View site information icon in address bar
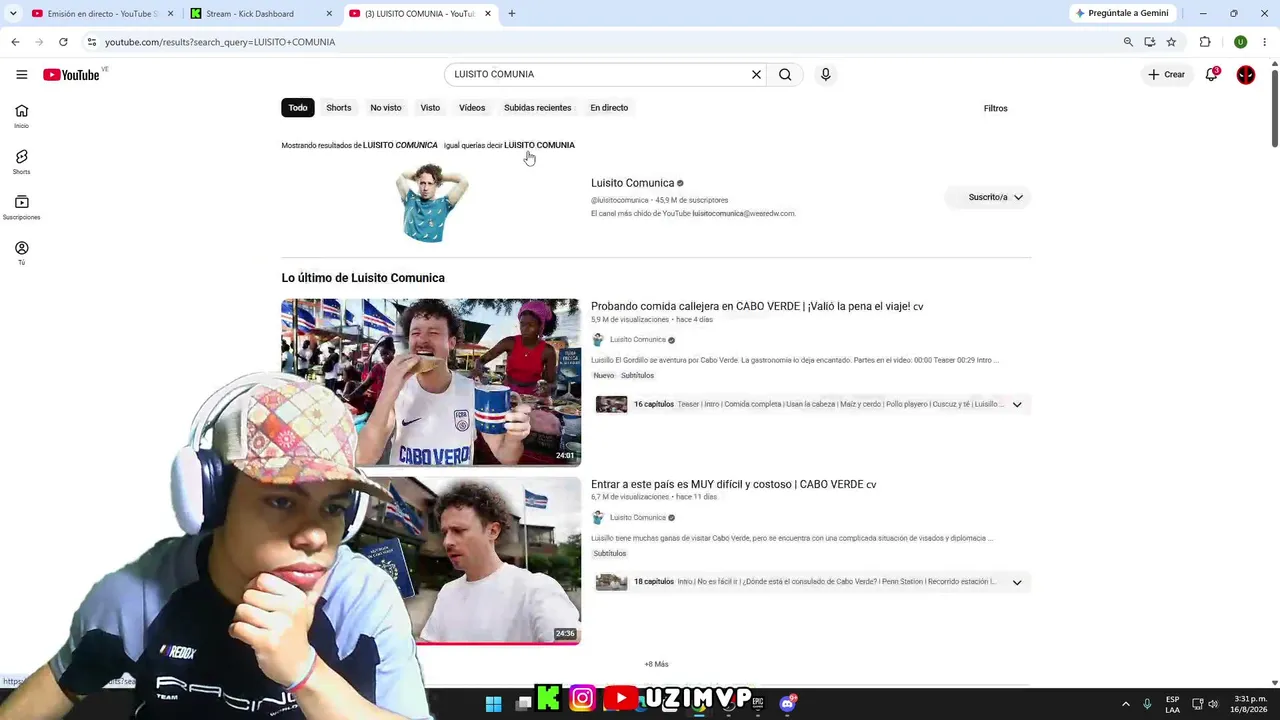1280x720 pixels. (x=92, y=42)
